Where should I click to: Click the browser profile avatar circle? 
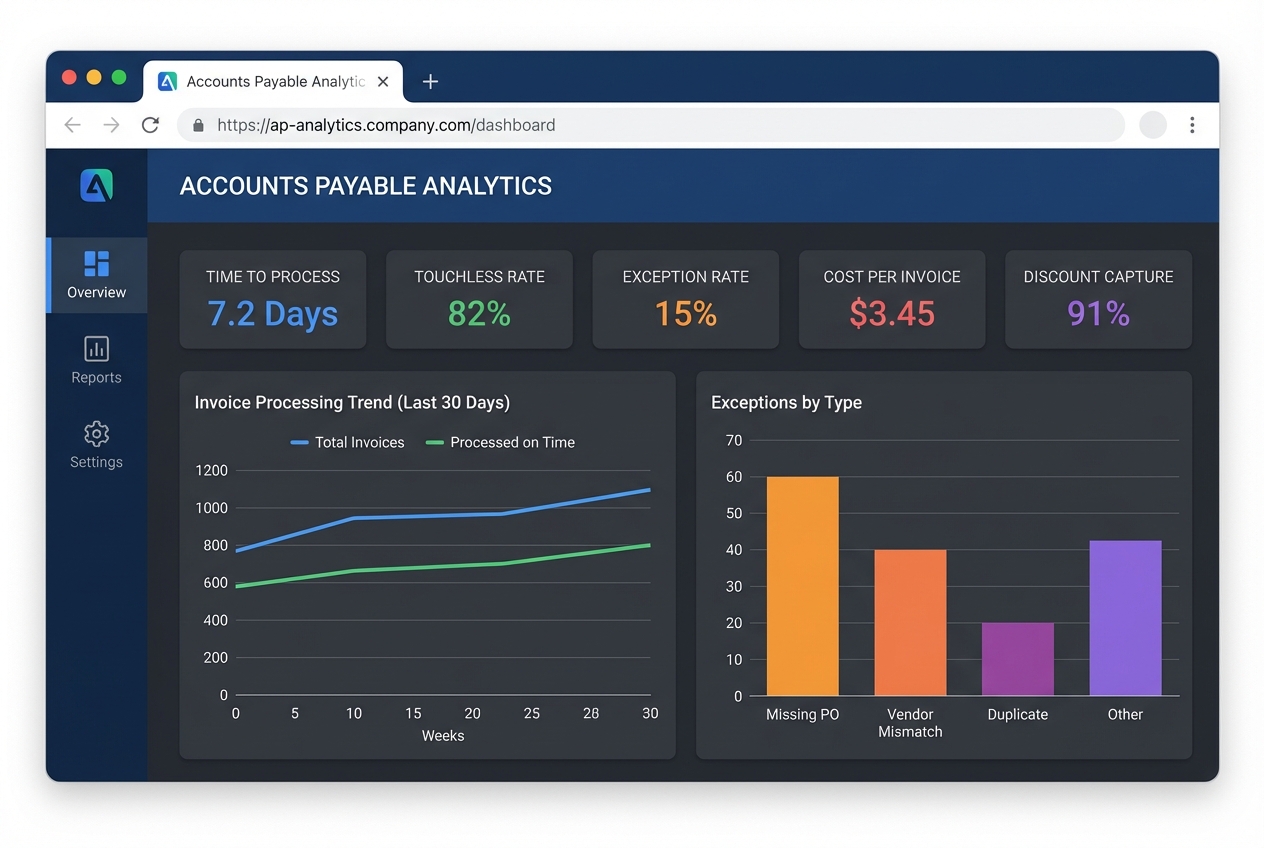click(1152, 124)
